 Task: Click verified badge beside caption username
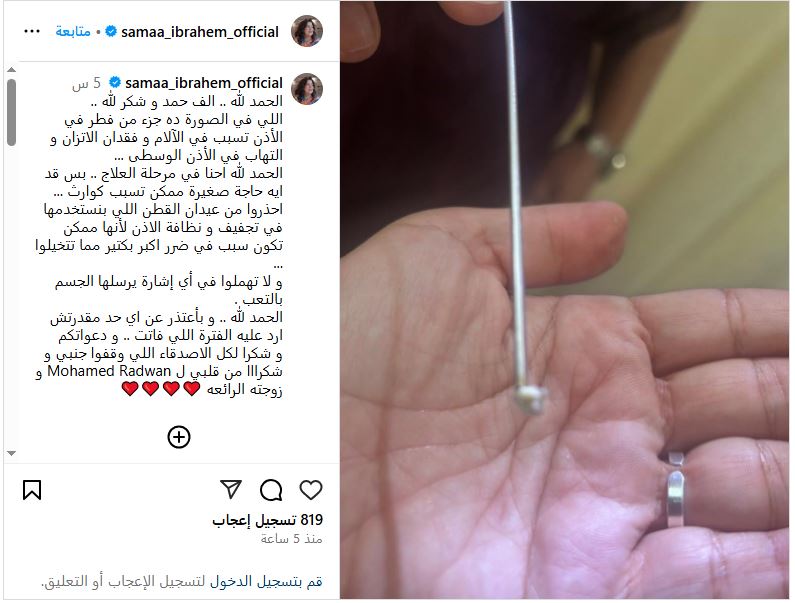click(115, 82)
